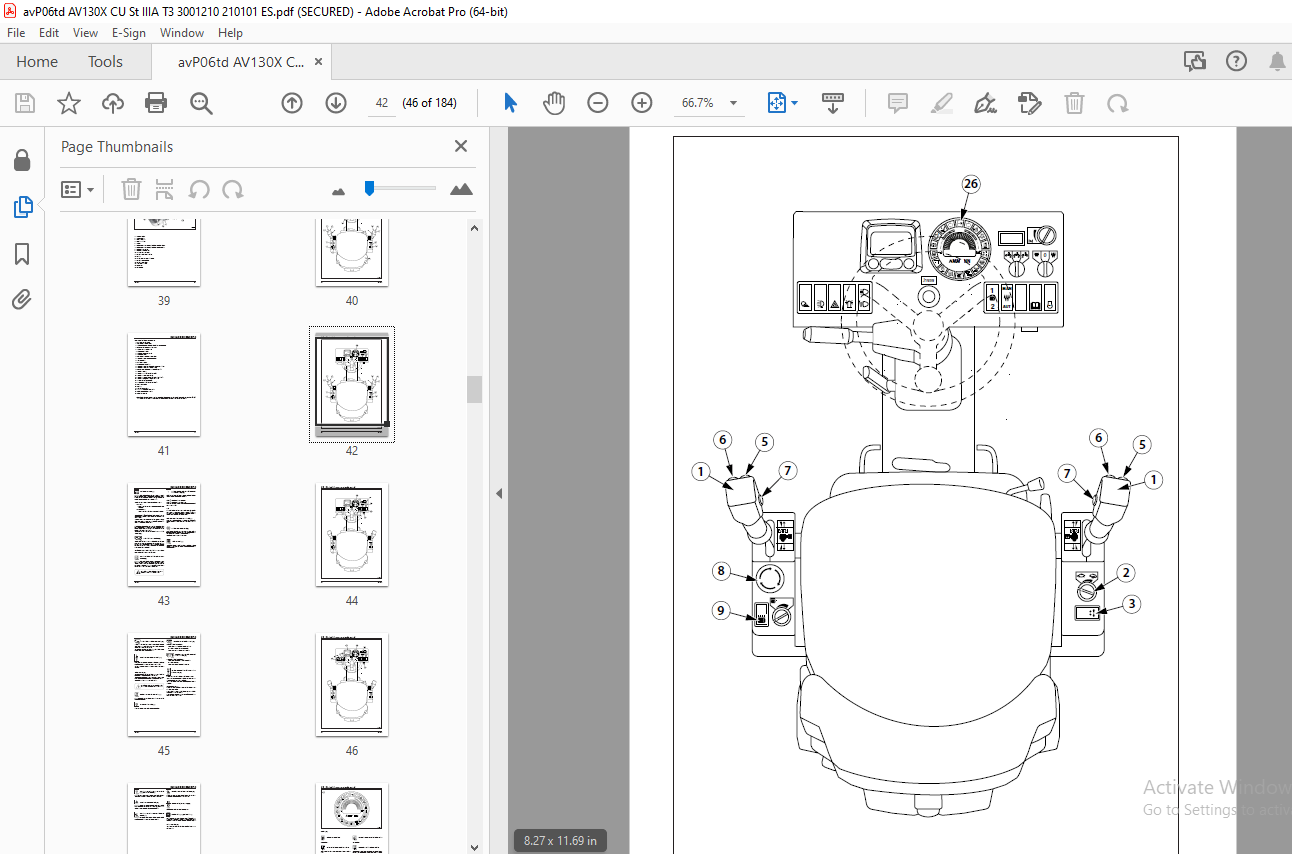Open the File menu
Image resolution: width=1292 pixels, height=854 pixels.
[x=16, y=33]
